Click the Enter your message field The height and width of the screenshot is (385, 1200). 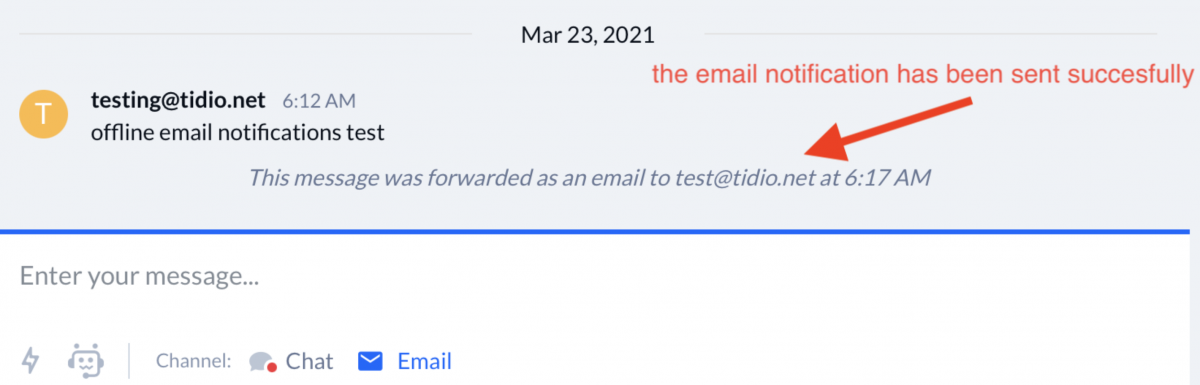point(600,276)
